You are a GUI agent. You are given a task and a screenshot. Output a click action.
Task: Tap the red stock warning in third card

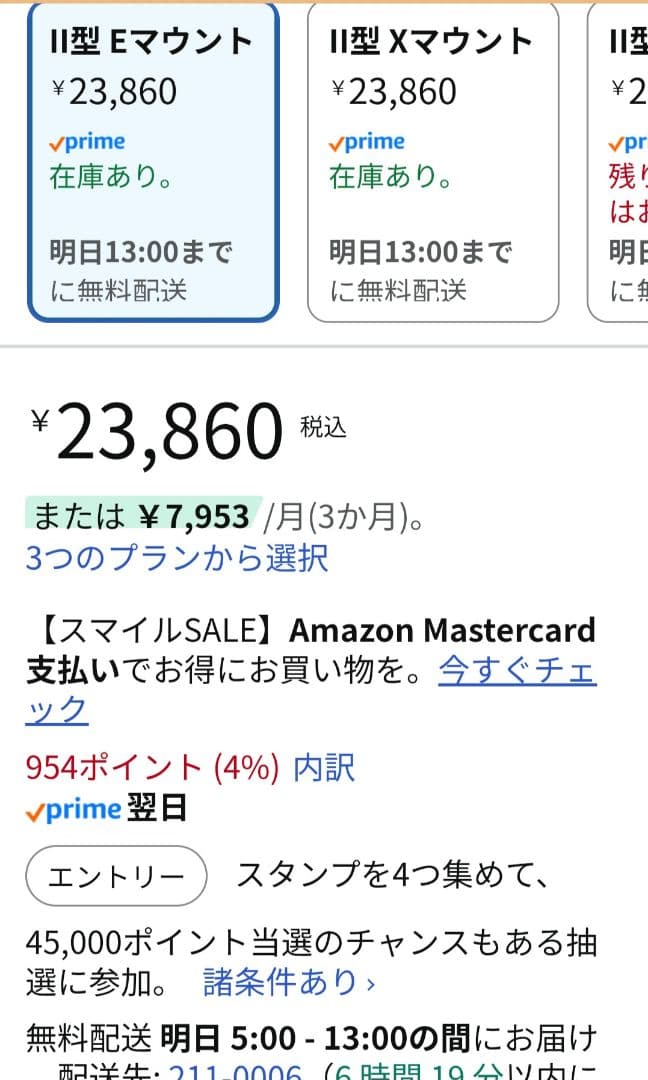point(628,193)
